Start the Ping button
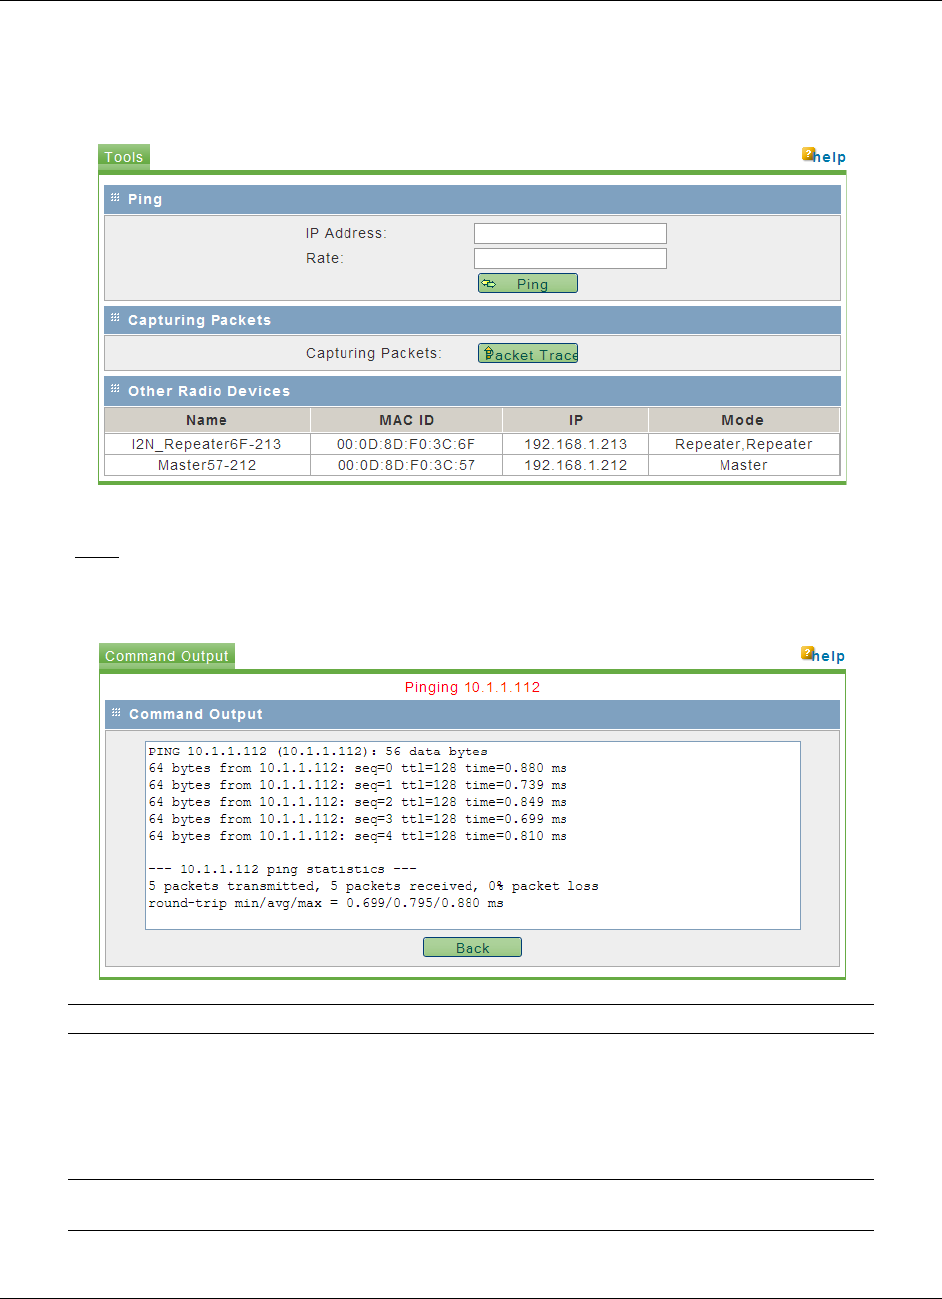942x1299 pixels. 528,284
